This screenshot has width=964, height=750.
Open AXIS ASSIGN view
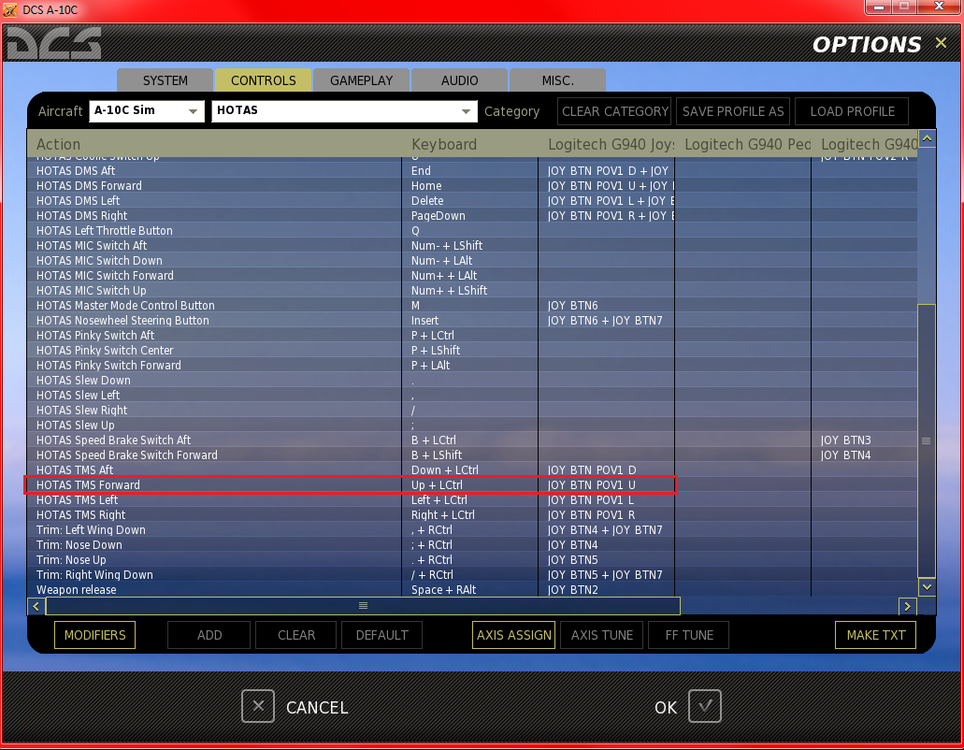tap(514, 635)
